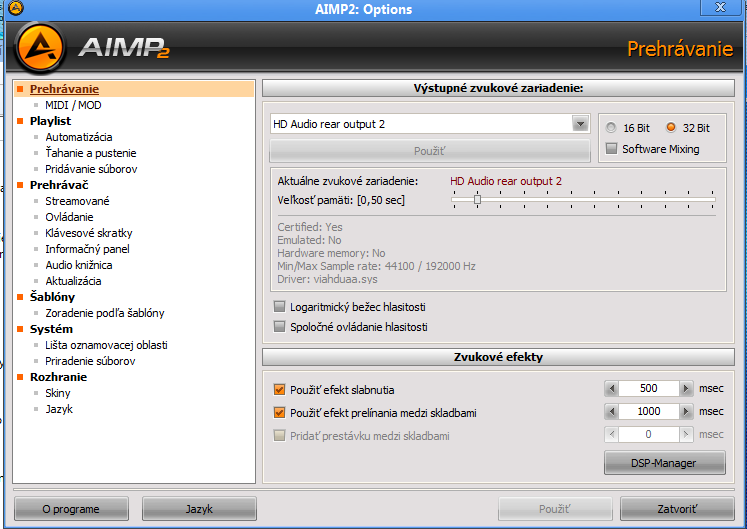Click the O programe button

[71, 509]
